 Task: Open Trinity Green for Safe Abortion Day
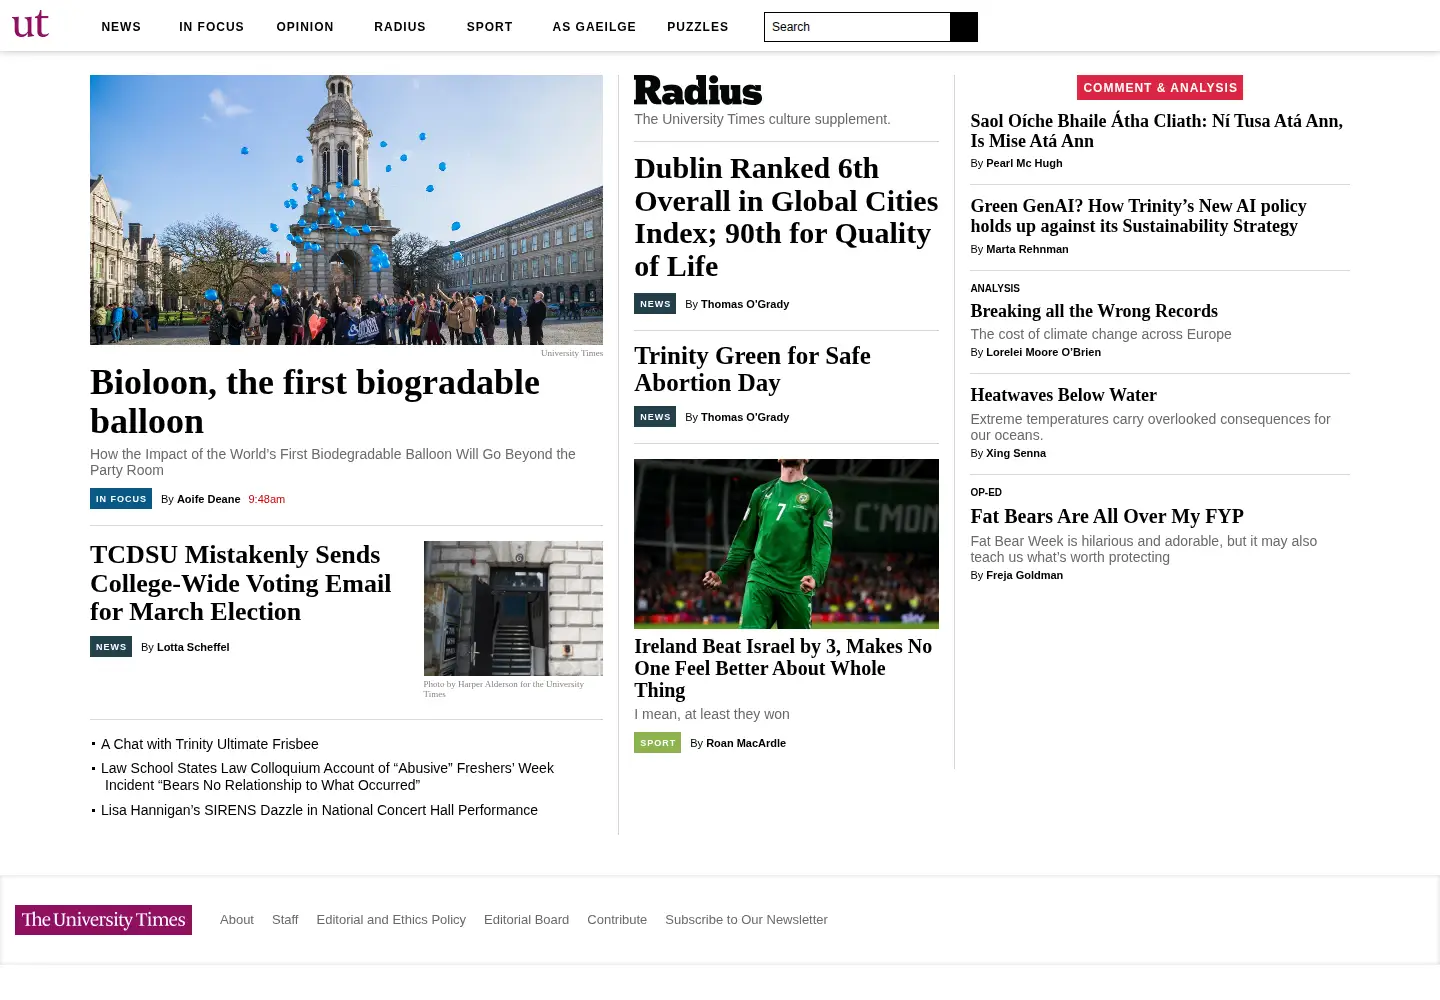coord(752,369)
